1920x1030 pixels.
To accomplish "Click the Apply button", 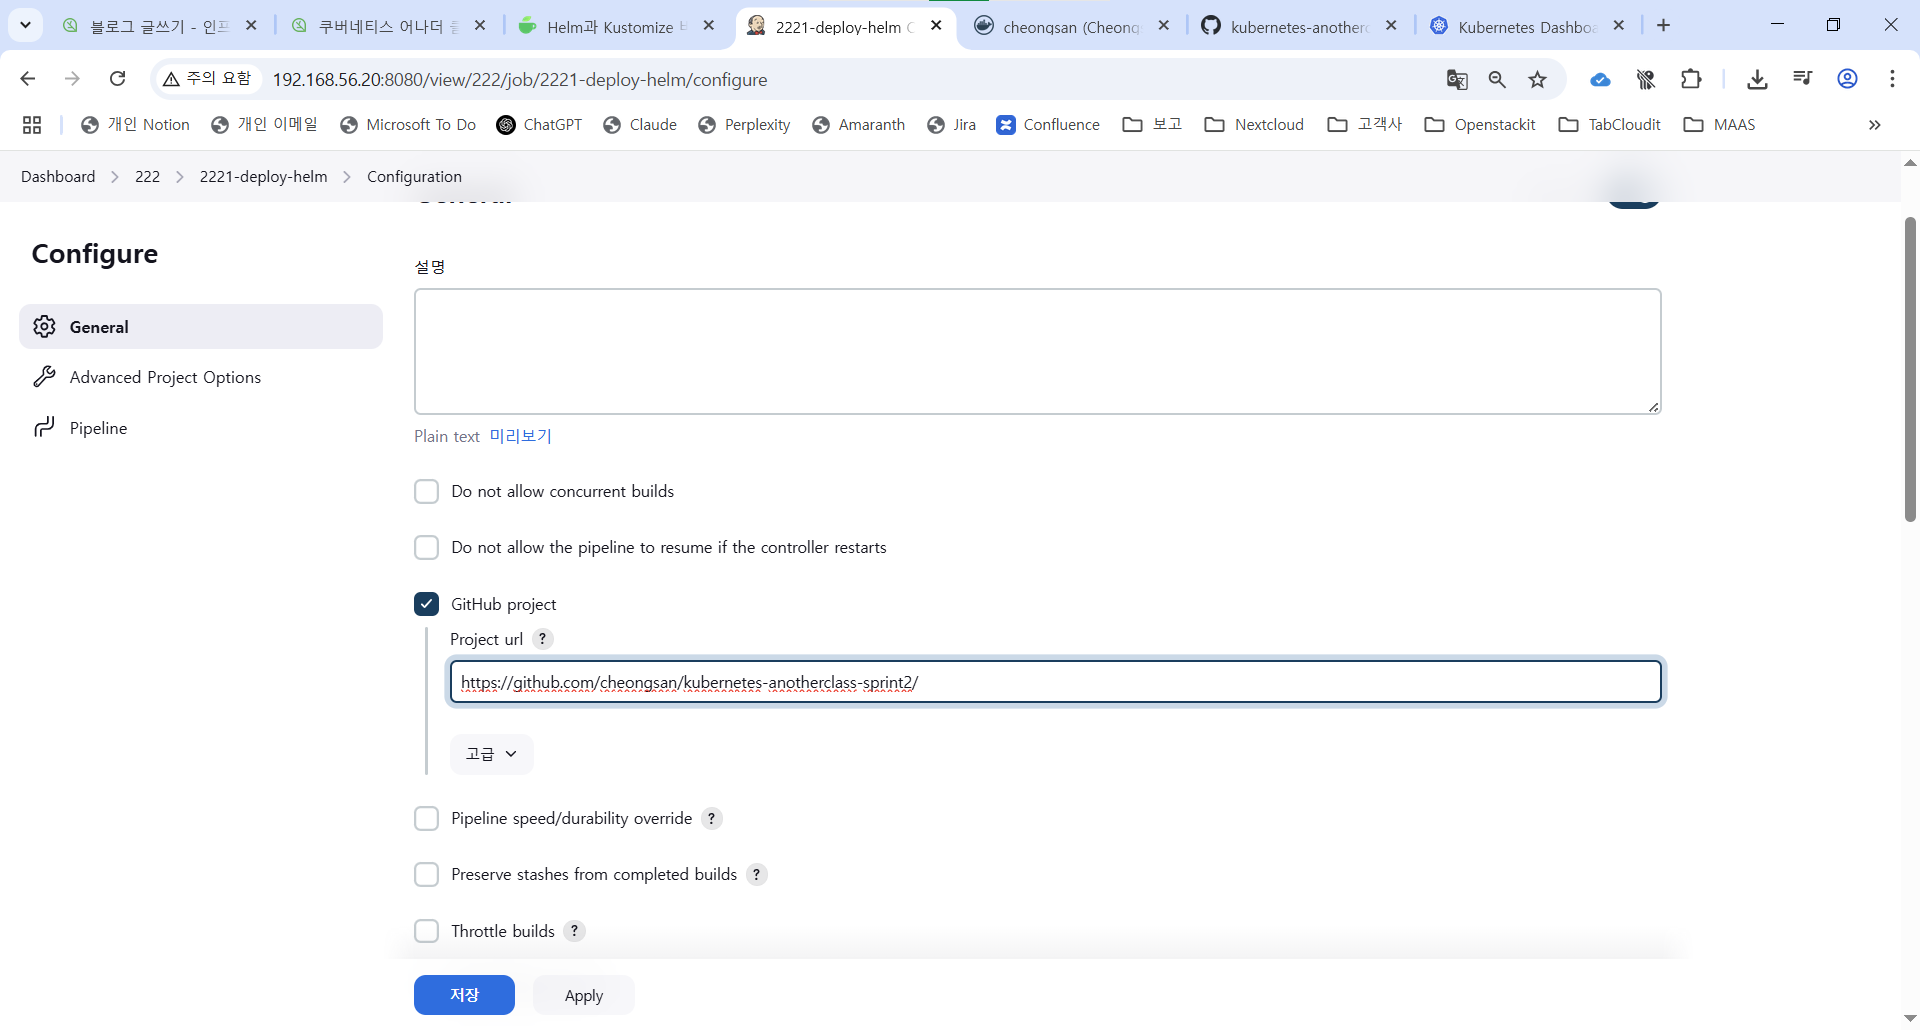I will [x=584, y=995].
